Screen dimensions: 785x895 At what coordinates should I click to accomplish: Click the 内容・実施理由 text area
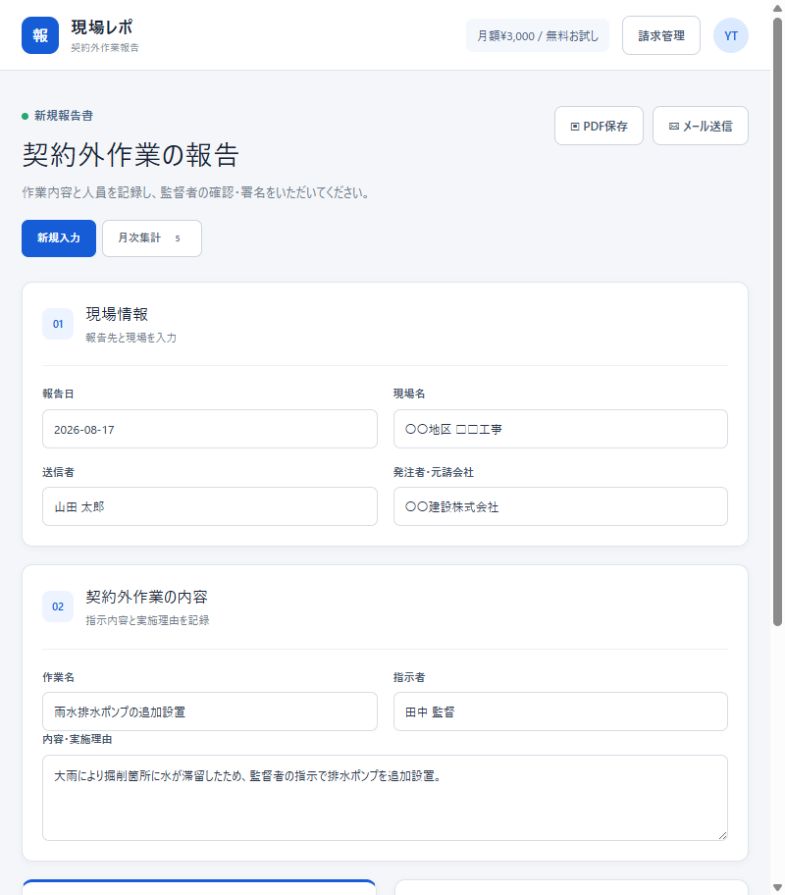click(x=385, y=798)
